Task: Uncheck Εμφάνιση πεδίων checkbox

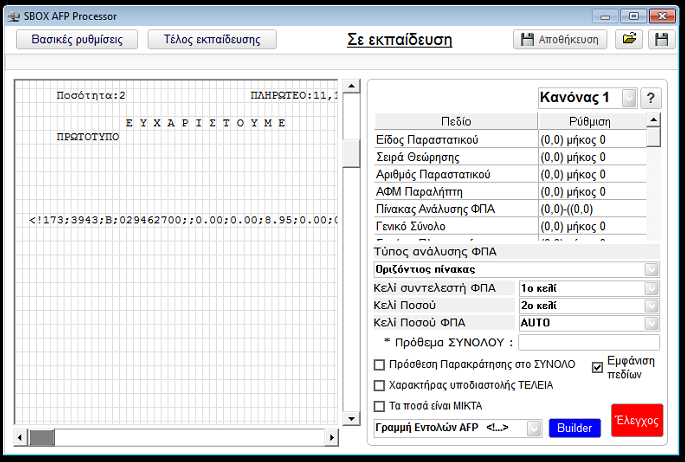Action: (x=597, y=368)
